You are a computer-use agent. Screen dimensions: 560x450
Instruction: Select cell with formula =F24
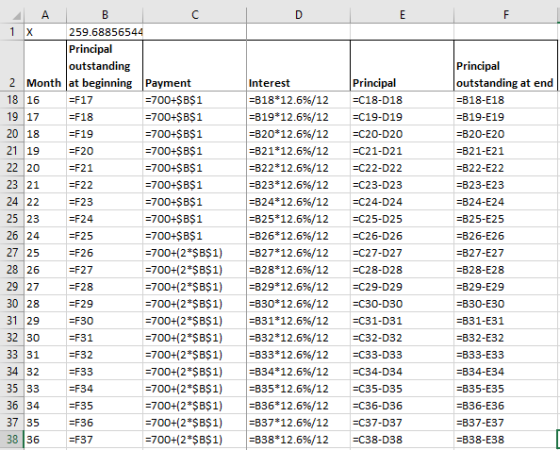pyautogui.click(x=105, y=219)
